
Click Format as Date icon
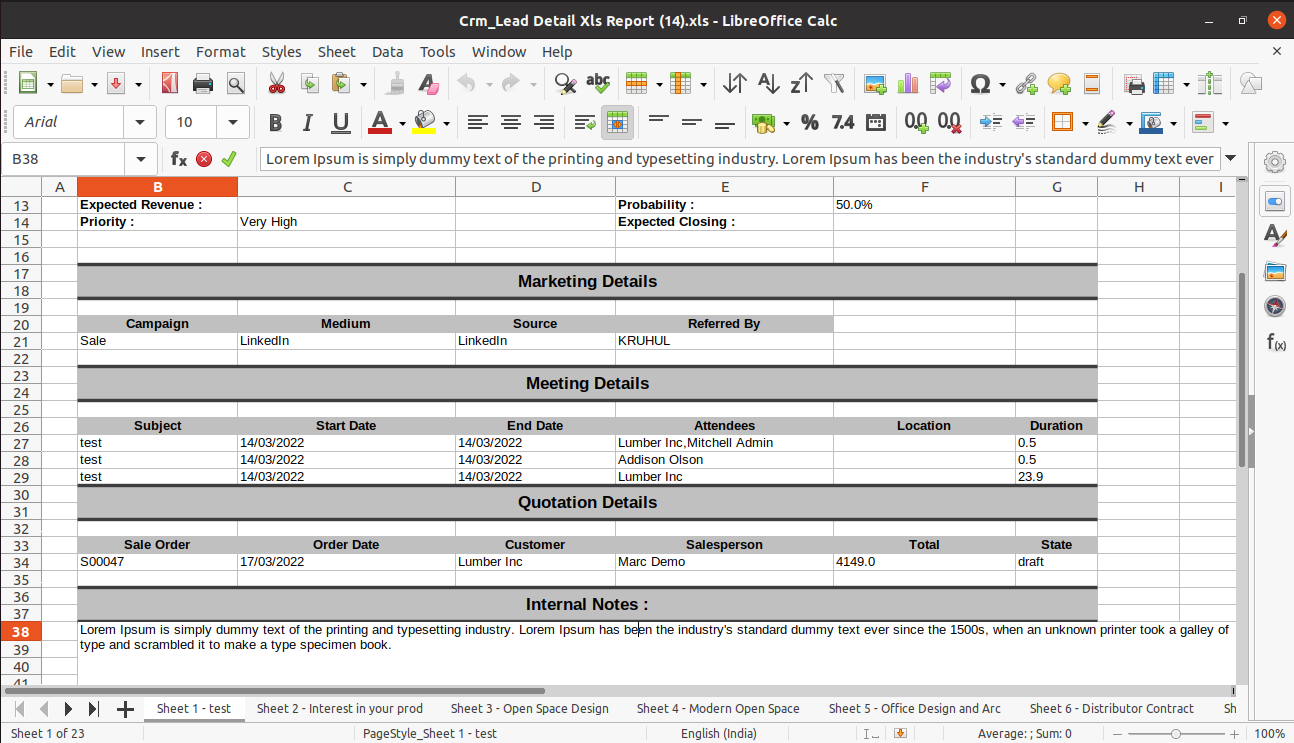(876, 122)
